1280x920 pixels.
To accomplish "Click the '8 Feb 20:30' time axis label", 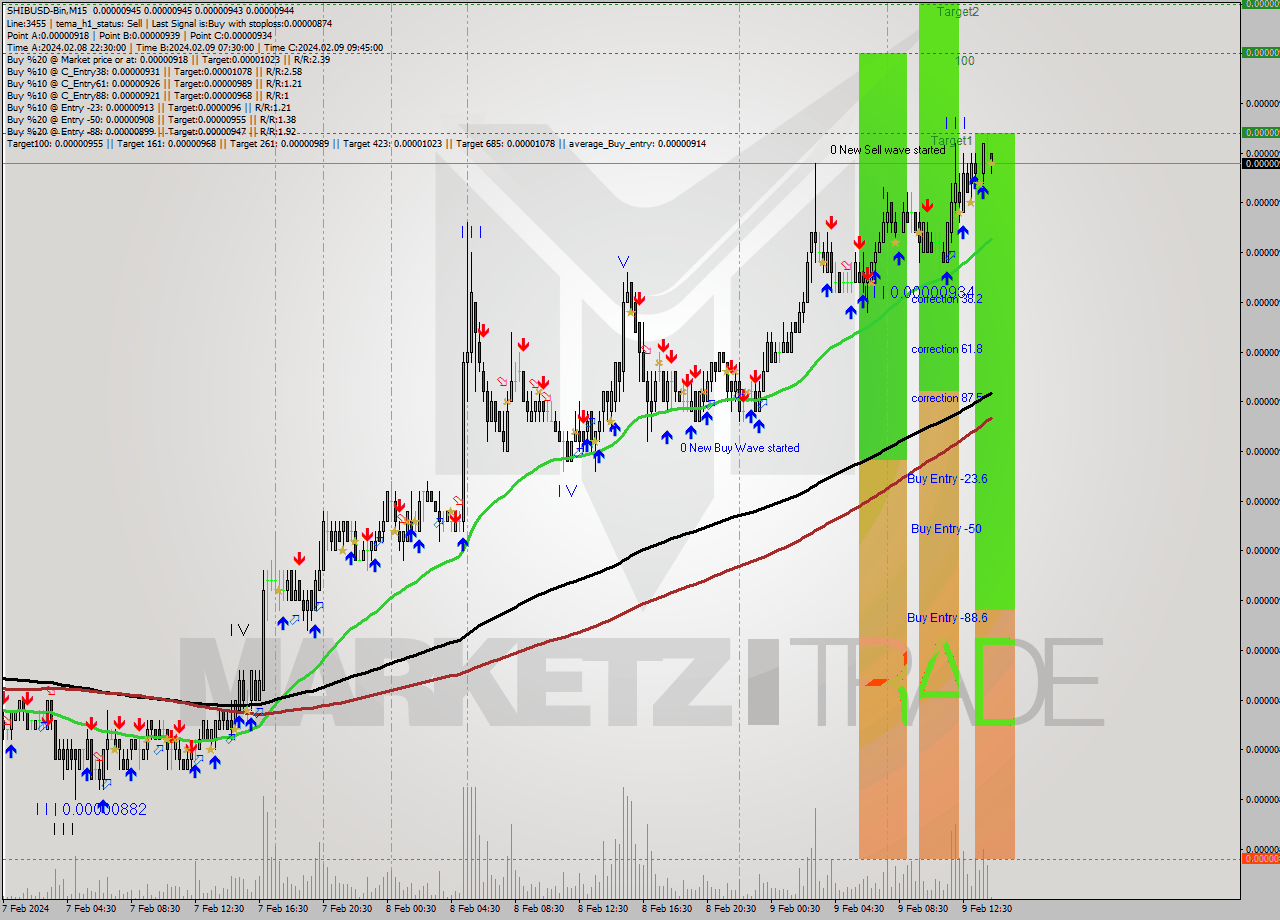I will [731, 909].
